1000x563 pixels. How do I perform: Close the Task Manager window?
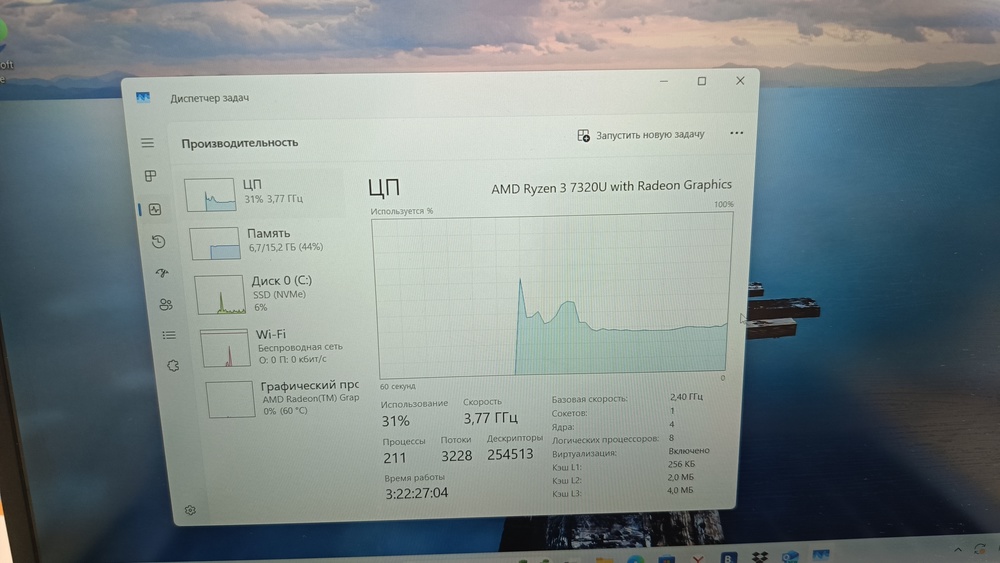[740, 80]
